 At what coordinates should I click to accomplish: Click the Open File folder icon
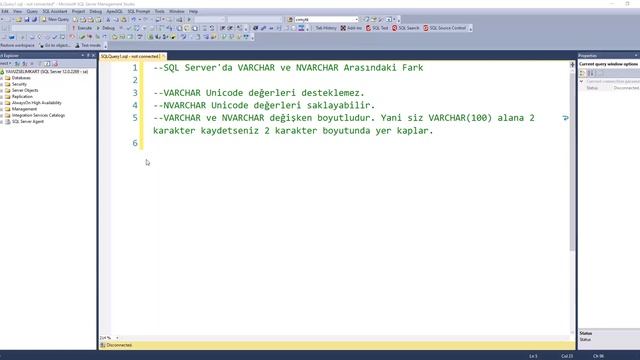[19, 20]
